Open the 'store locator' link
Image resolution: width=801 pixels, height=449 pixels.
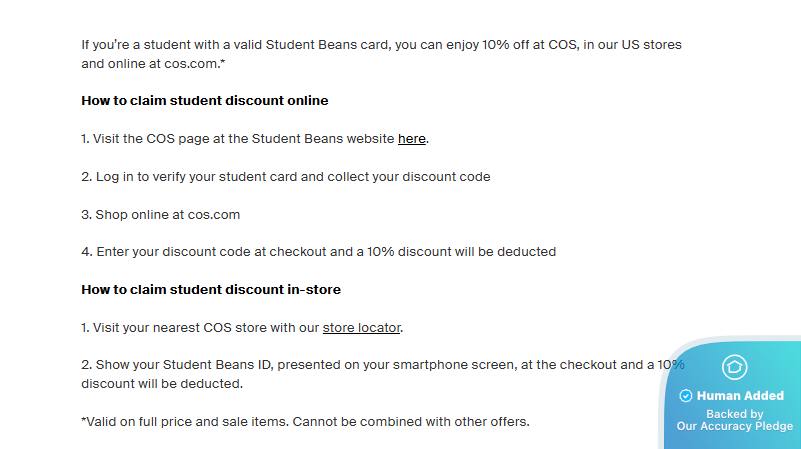pyautogui.click(x=361, y=327)
